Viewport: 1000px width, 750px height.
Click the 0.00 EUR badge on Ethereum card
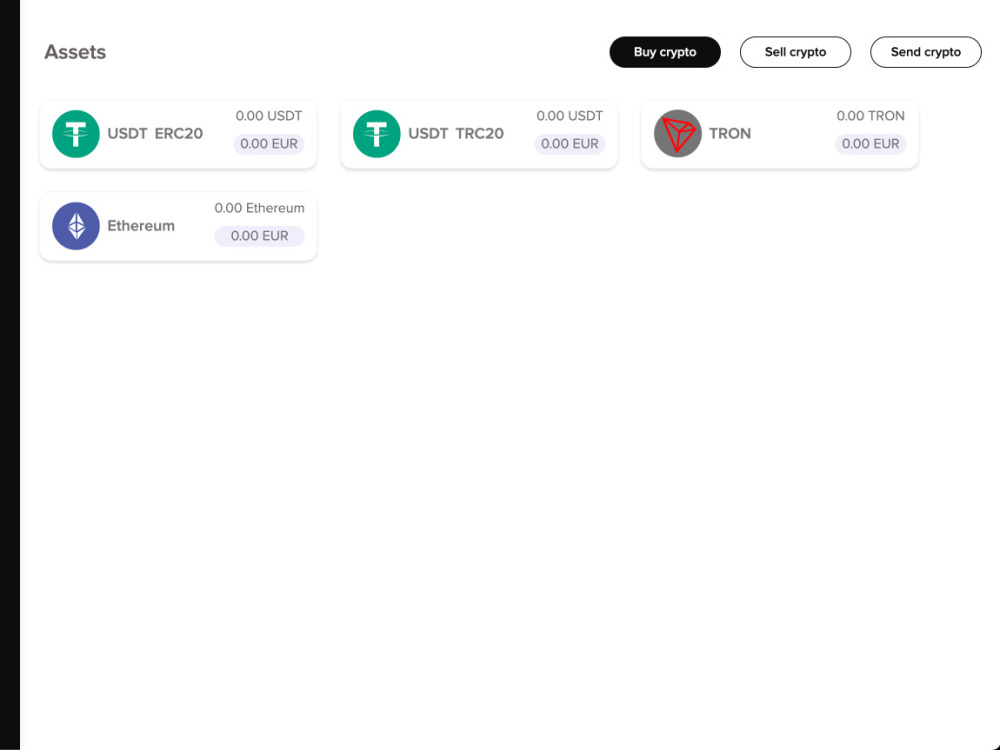(260, 236)
